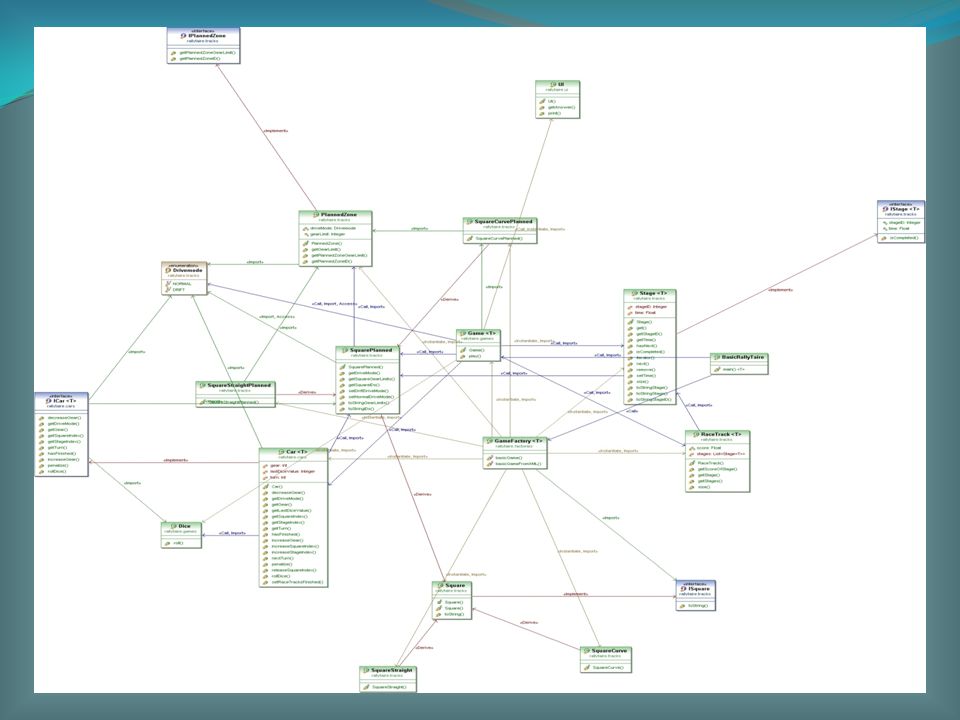Image resolution: width=960 pixels, height=720 pixels.
Task: Select gearLimit: Integer in PlannedZone
Action: (328, 234)
